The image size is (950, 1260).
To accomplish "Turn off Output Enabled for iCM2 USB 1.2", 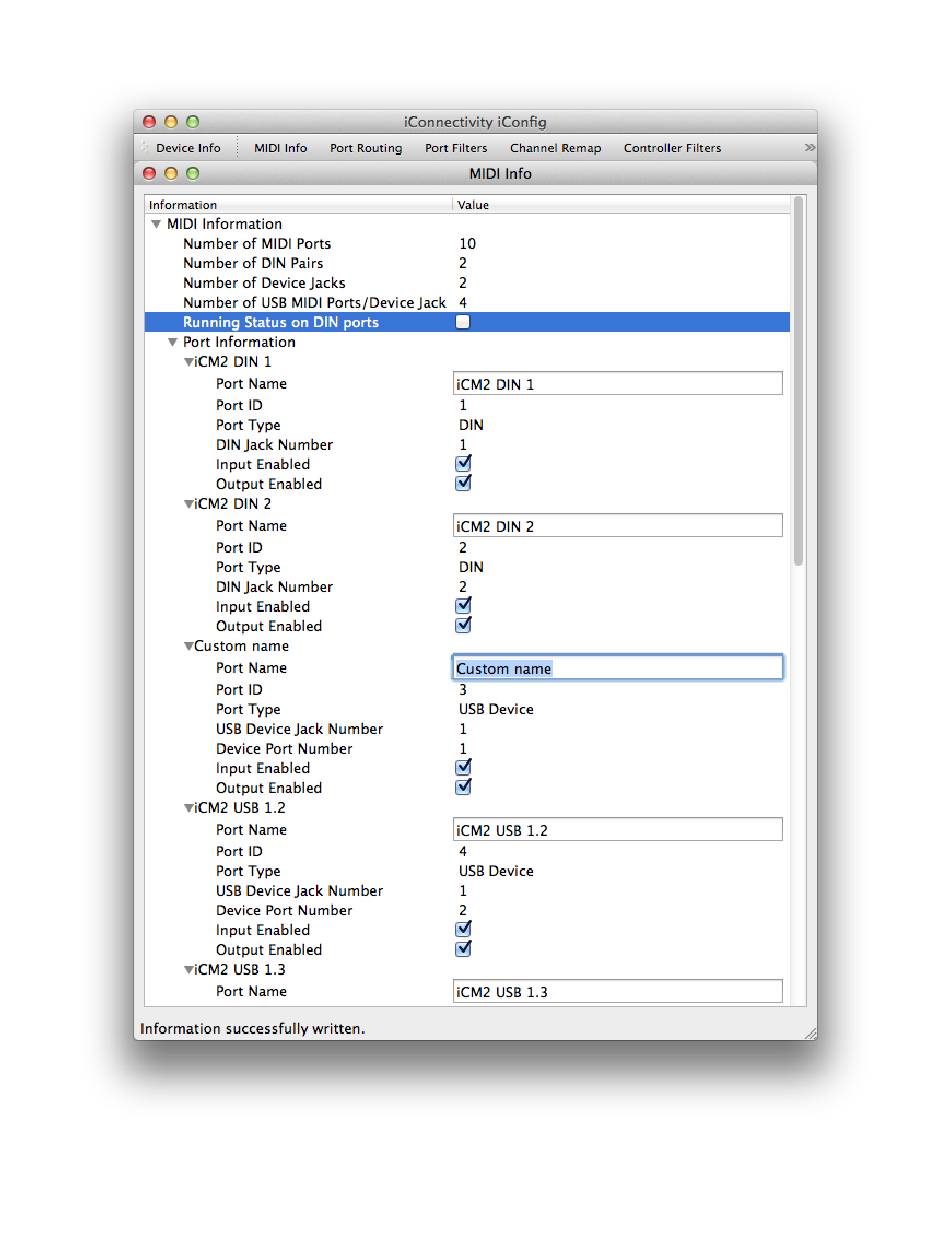I will [x=463, y=949].
